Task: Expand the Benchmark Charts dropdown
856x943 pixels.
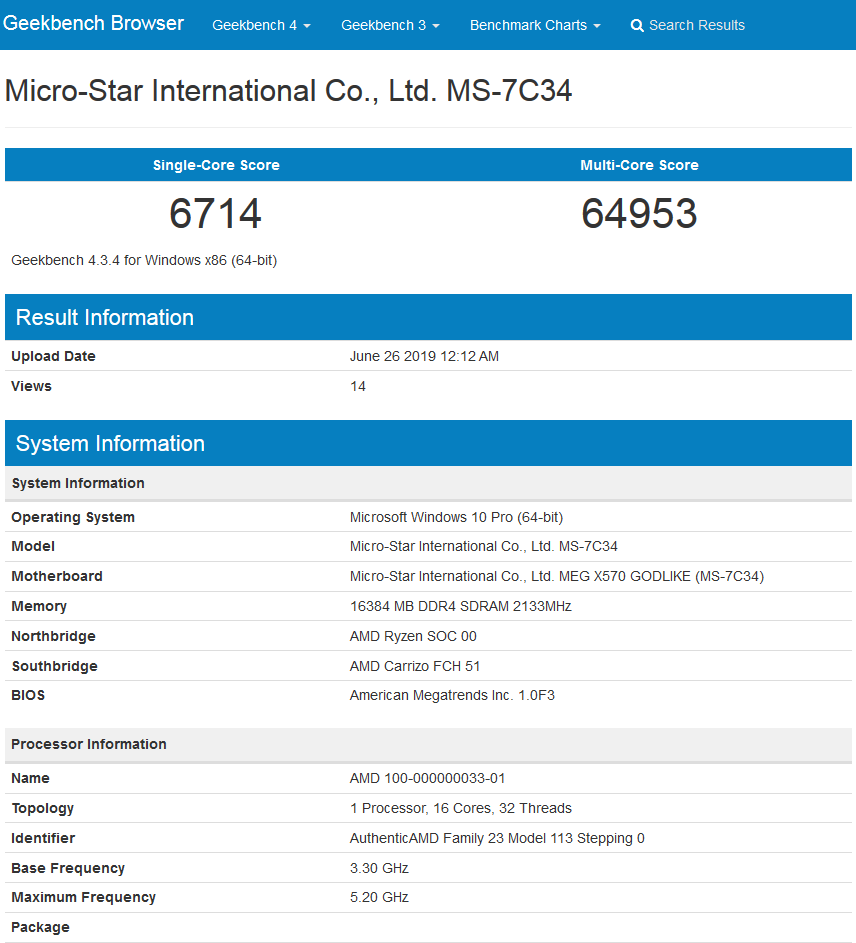Action: tap(529, 25)
